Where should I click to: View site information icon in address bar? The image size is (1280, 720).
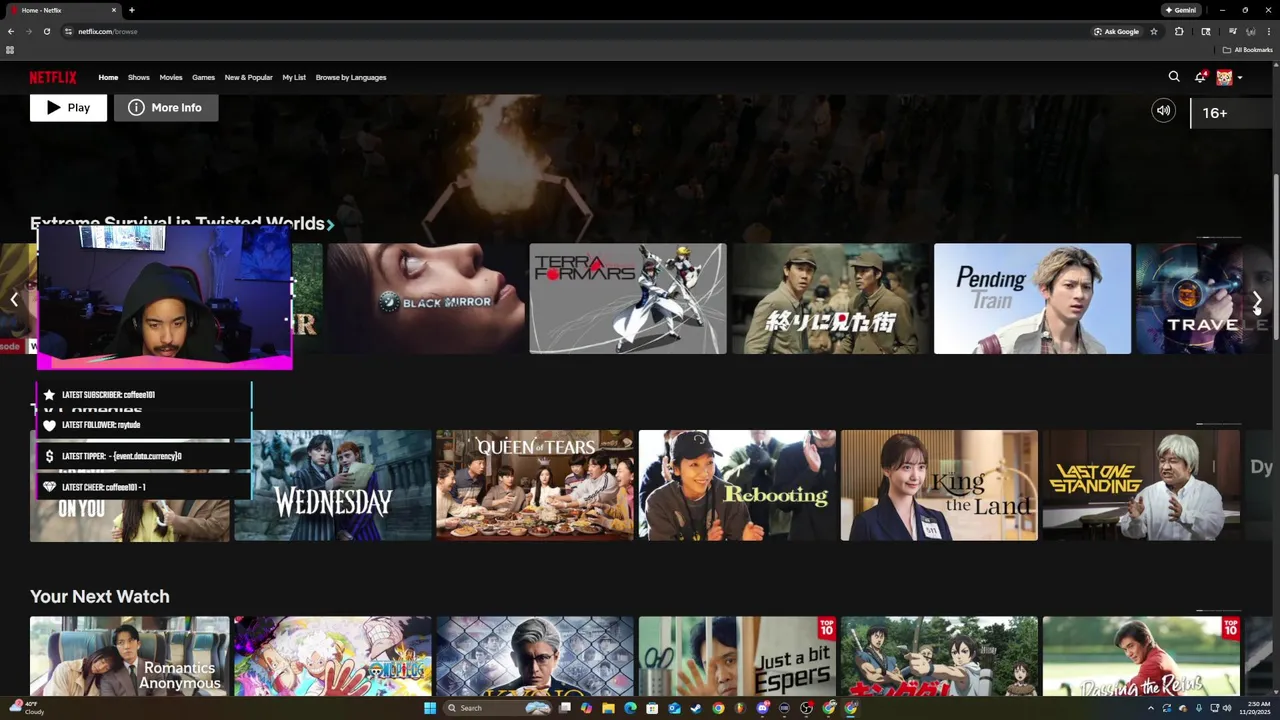click(68, 31)
